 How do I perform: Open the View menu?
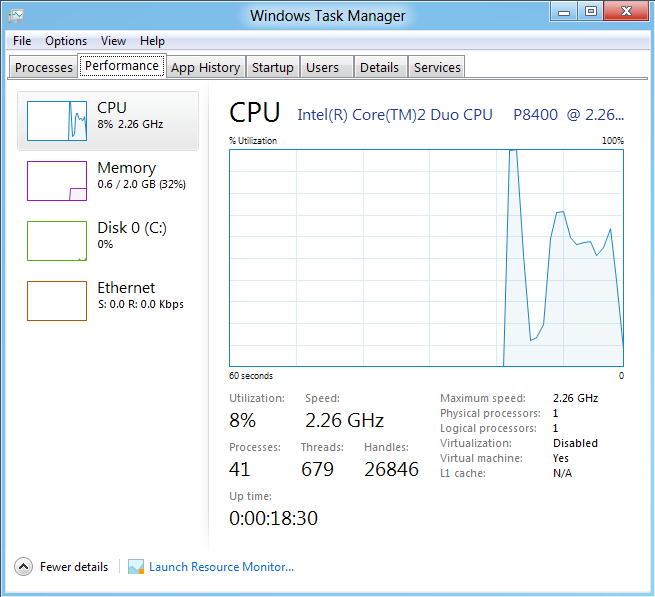point(113,41)
